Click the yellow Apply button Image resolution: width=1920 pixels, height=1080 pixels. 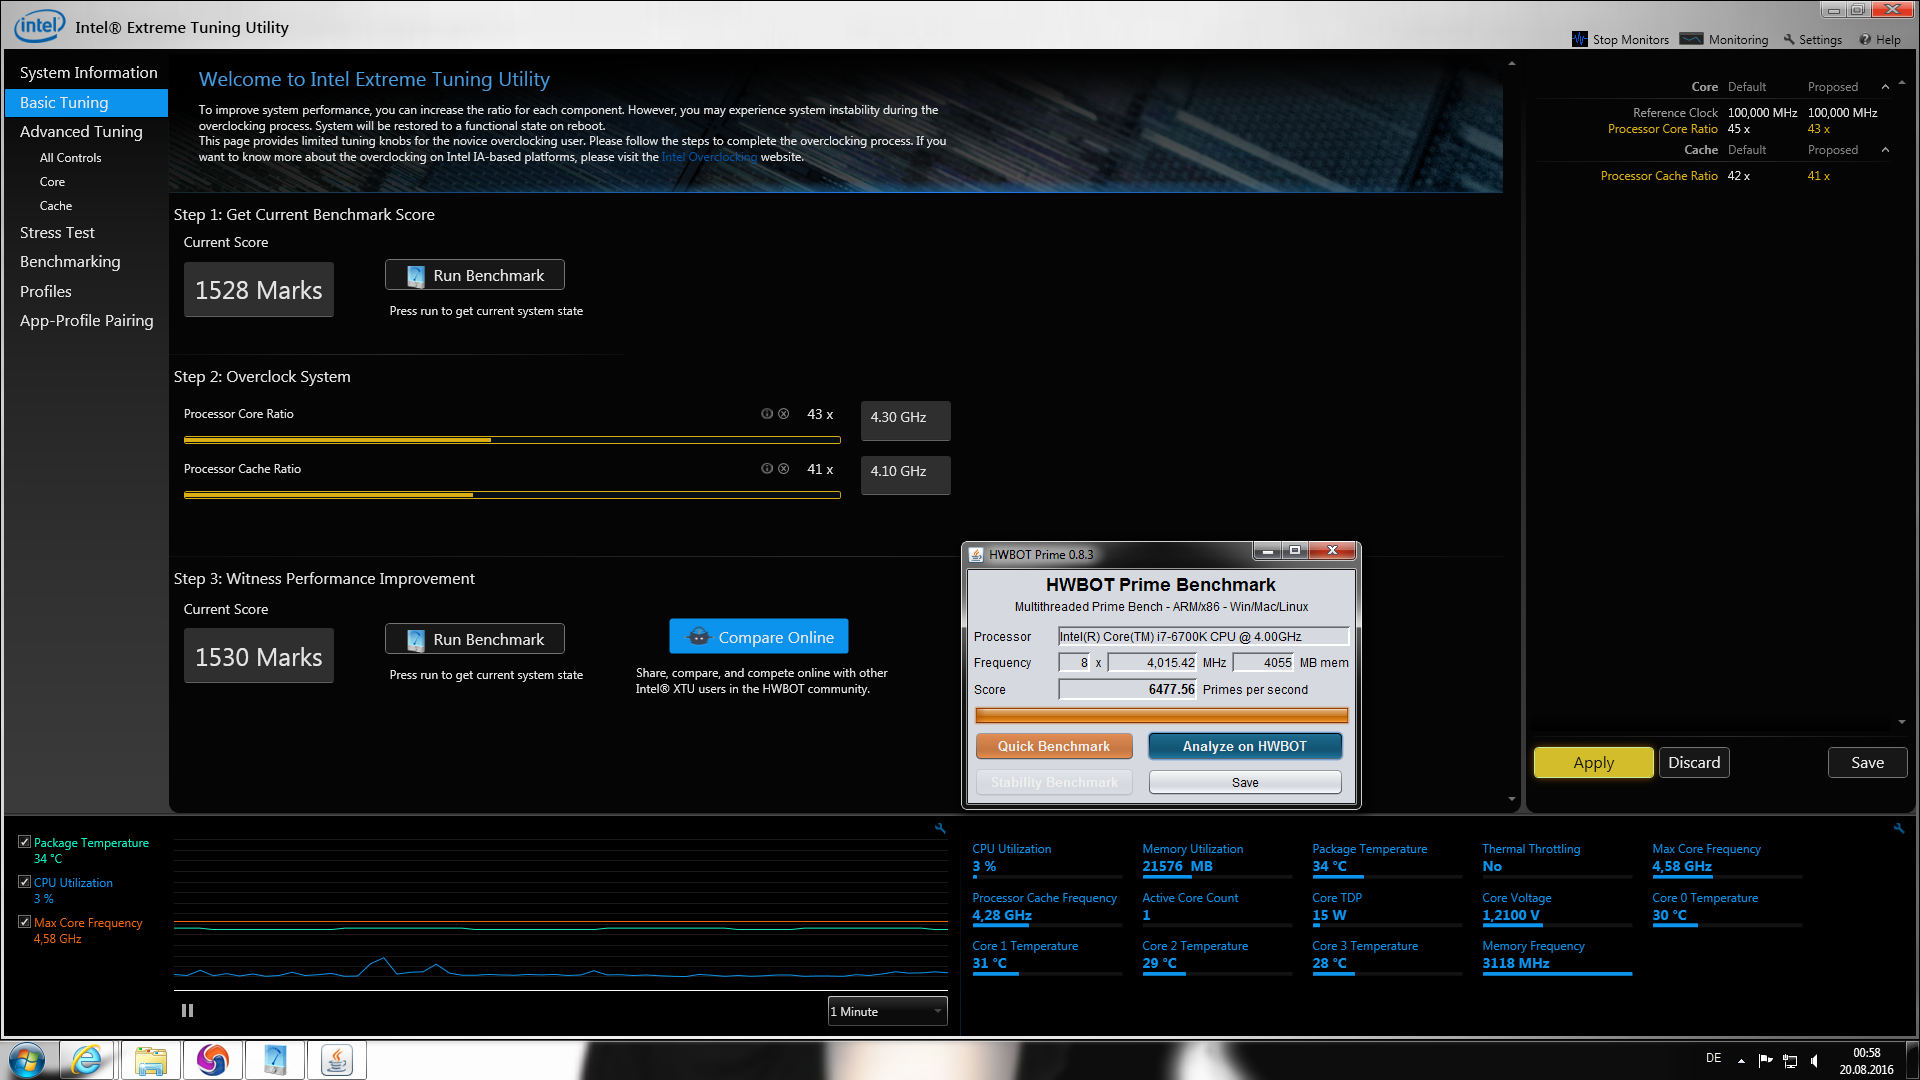pyautogui.click(x=1594, y=763)
